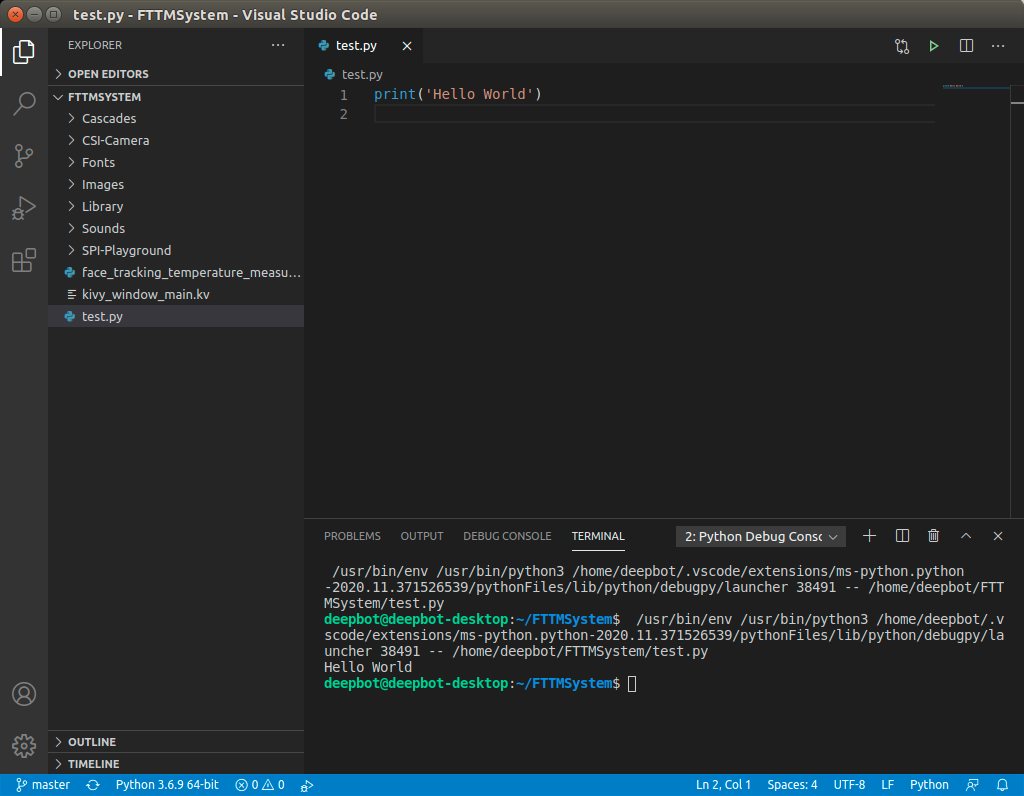1024x796 pixels.
Task: Expand the Outline section
Action: point(176,742)
